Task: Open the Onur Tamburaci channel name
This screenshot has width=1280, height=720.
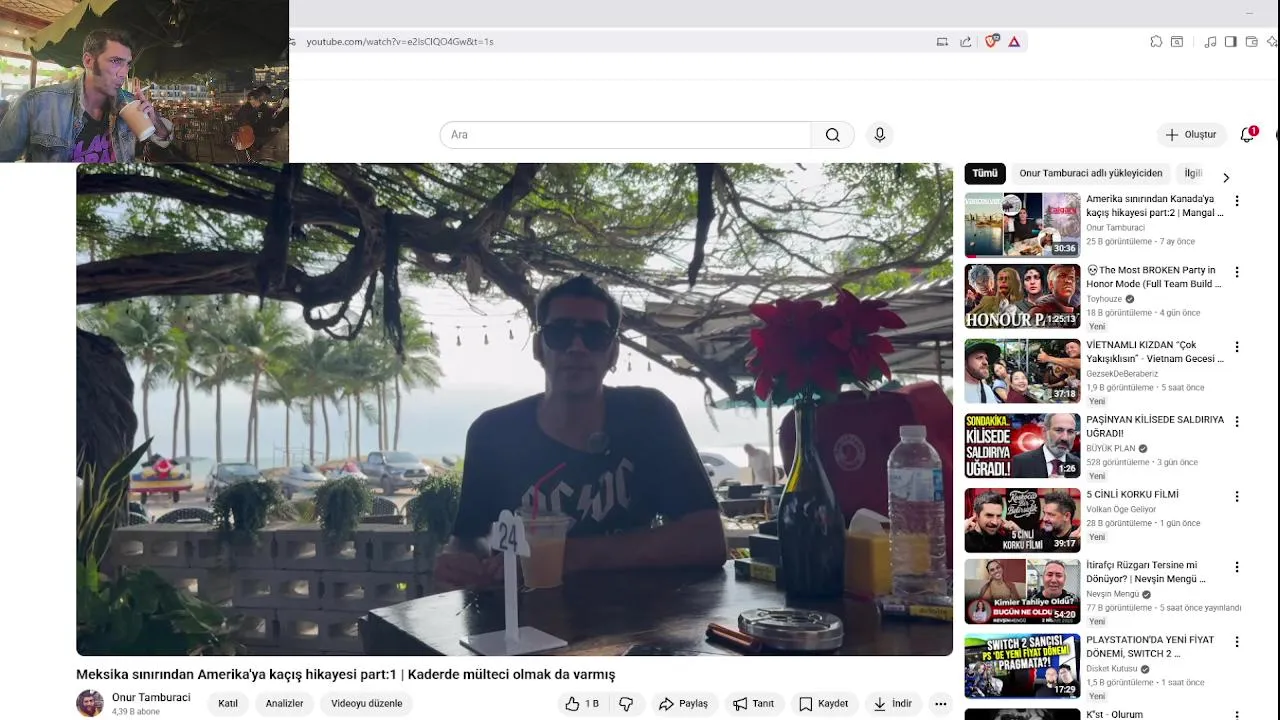Action: tap(151, 698)
